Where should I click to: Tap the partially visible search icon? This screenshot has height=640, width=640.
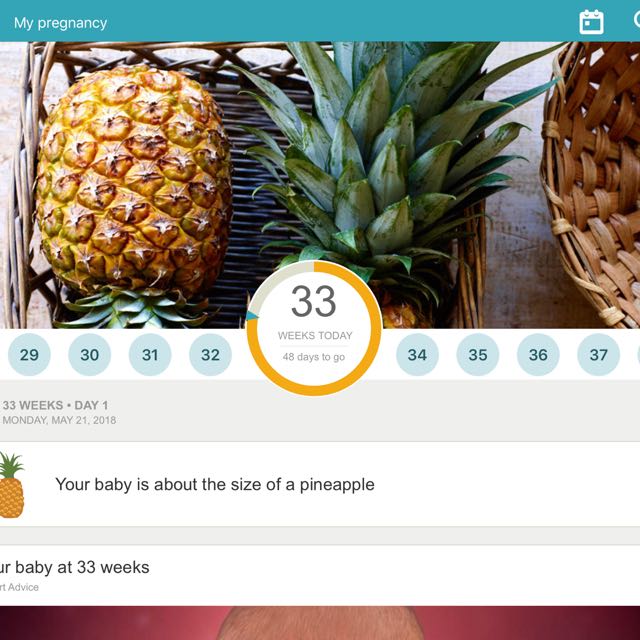[636, 20]
